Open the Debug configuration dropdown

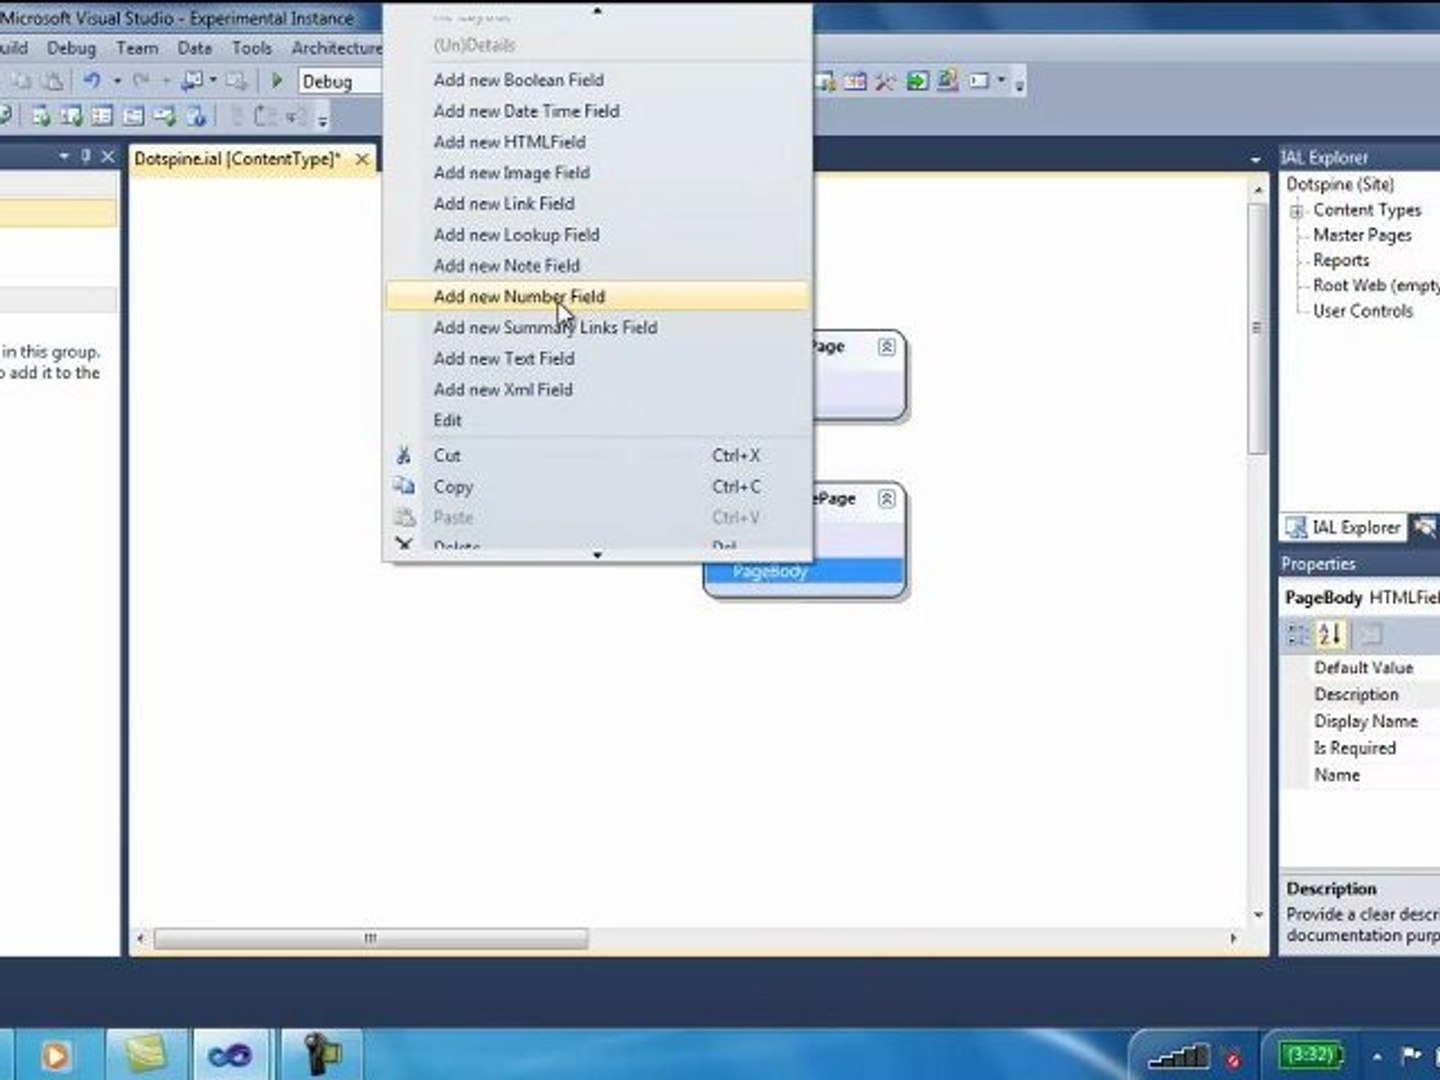coord(340,82)
